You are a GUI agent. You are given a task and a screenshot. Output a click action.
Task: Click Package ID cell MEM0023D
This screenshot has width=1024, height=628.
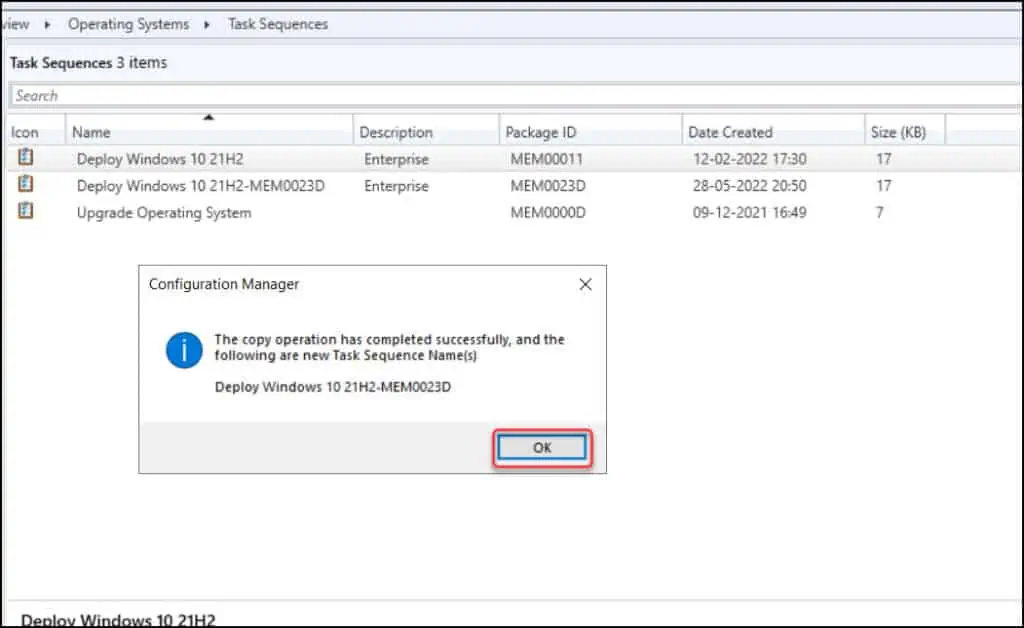(x=548, y=186)
